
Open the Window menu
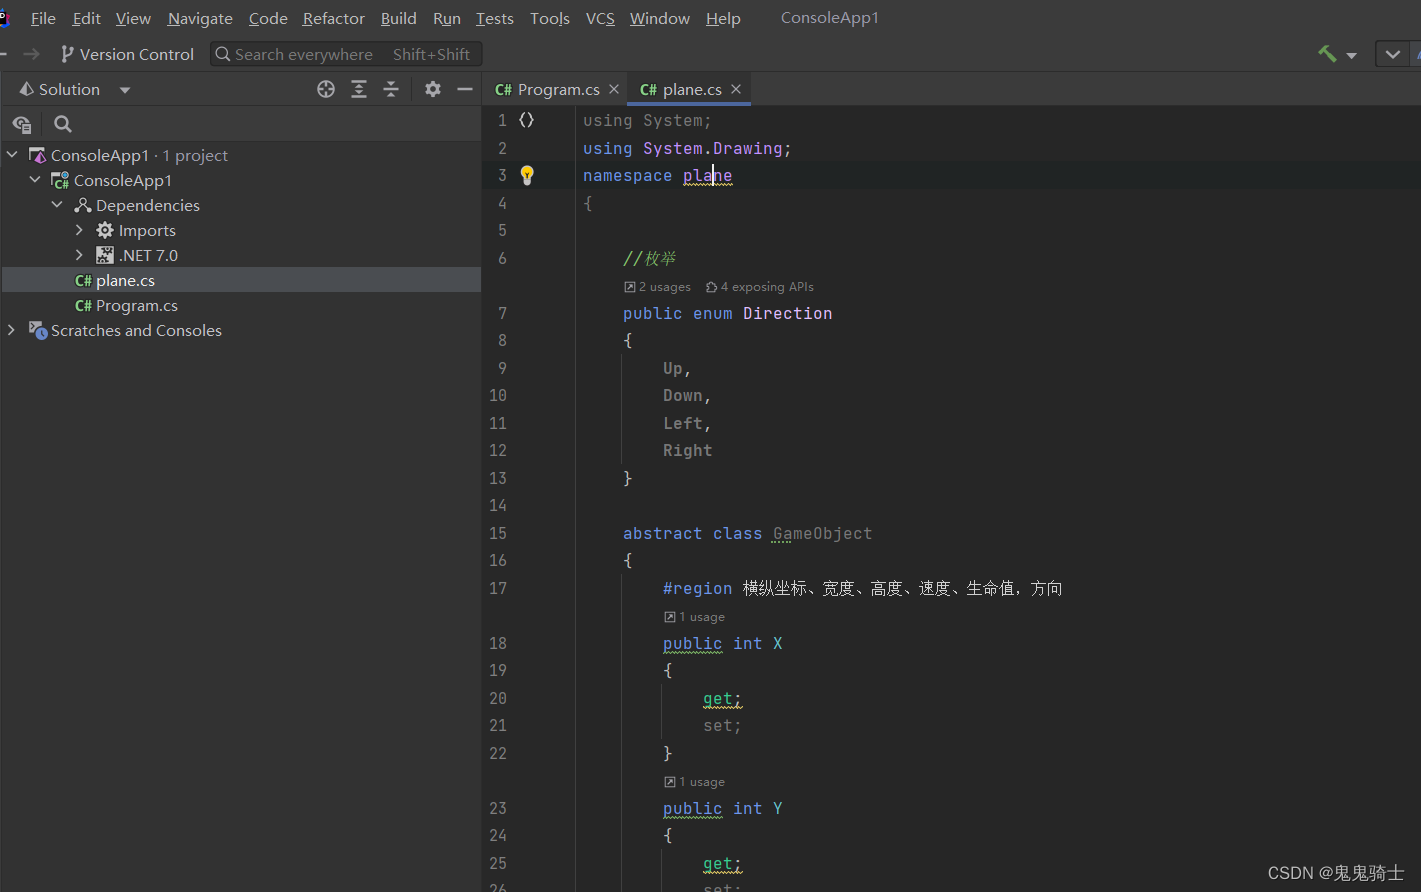tap(659, 18)
